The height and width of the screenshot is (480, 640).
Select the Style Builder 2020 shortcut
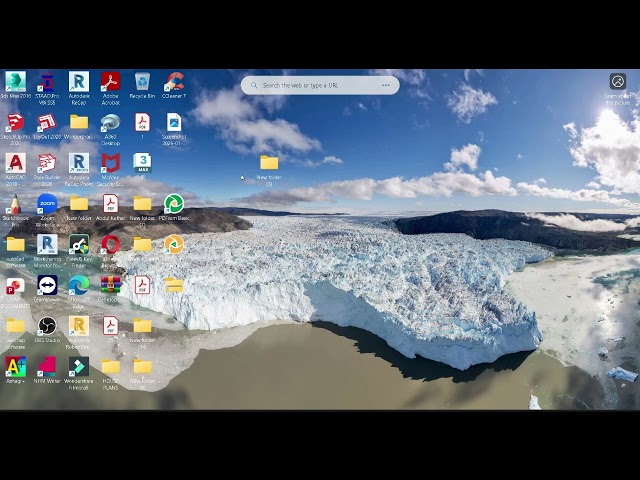point(47,163)
